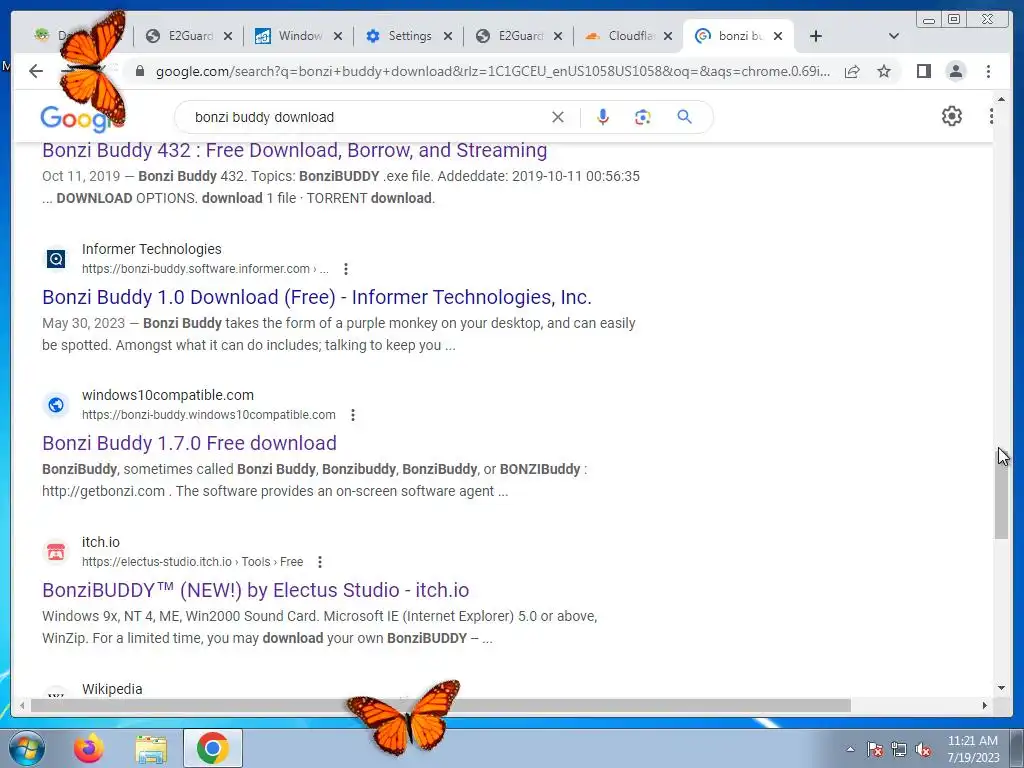Screen dimensions: 1024x768
Task: Click the Chrome address bar URL
Action: pos(492,71)
